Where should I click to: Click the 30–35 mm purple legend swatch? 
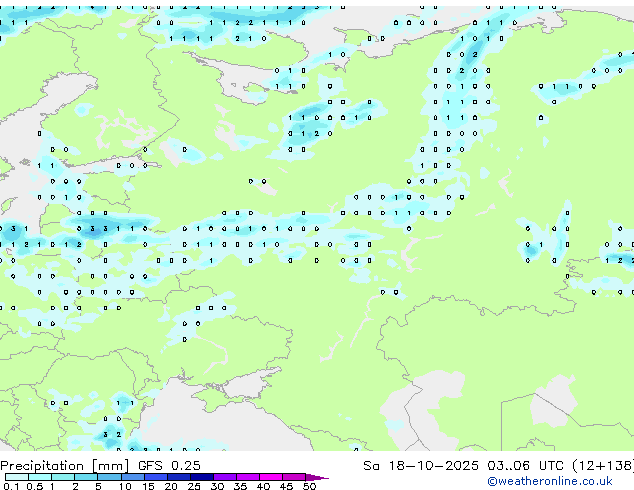tap(225, 477)
